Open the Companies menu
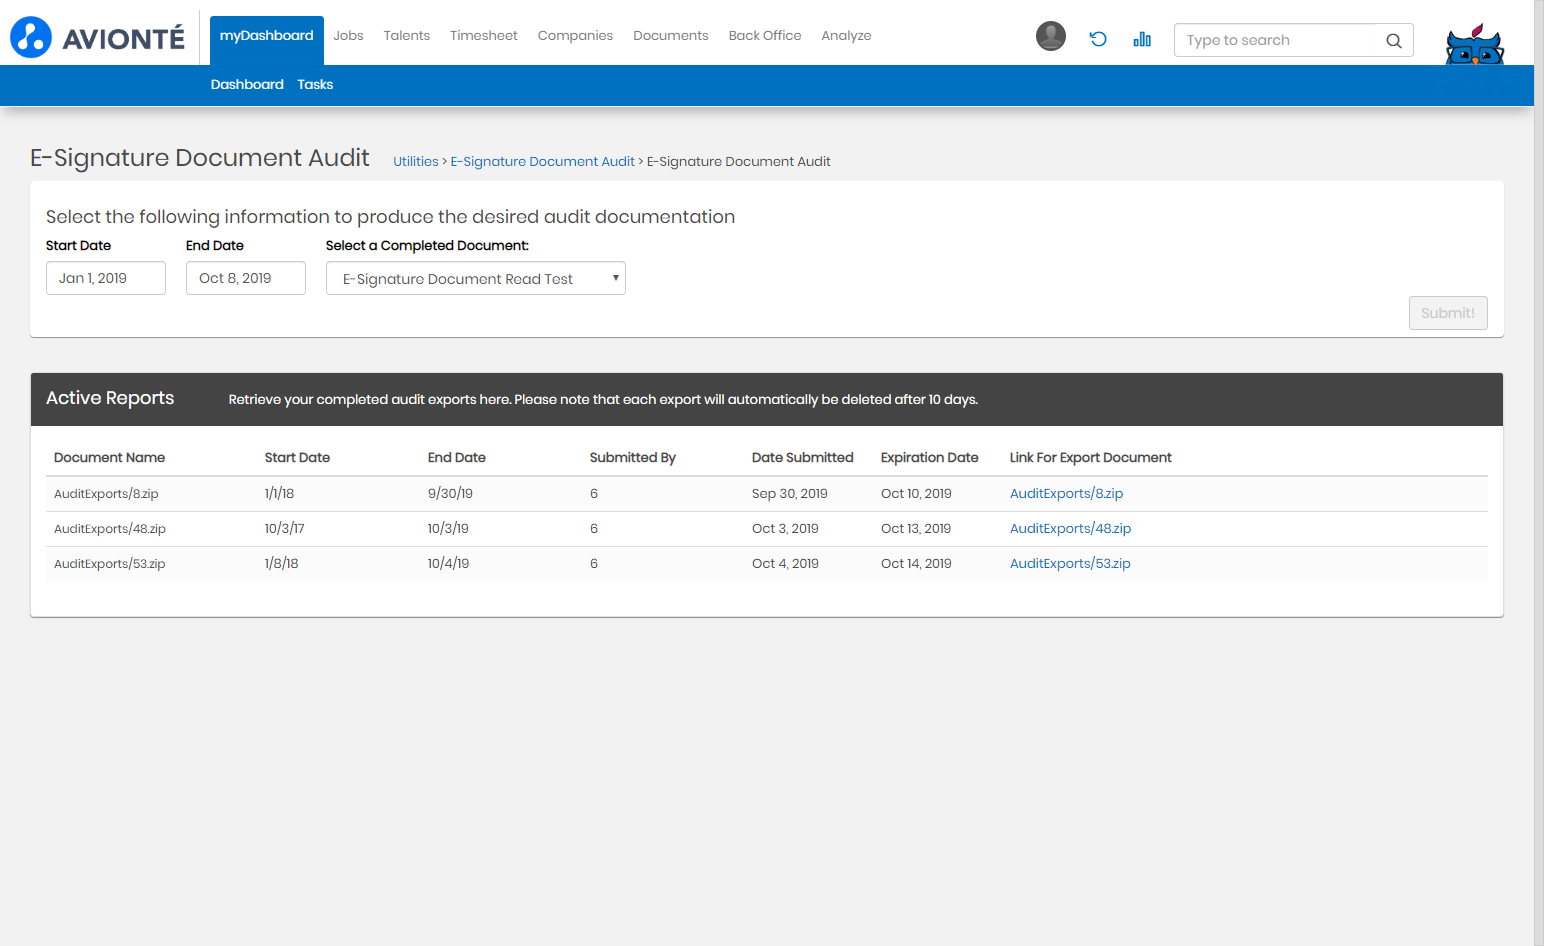1544x946 pixels. (x=575, y=35)
